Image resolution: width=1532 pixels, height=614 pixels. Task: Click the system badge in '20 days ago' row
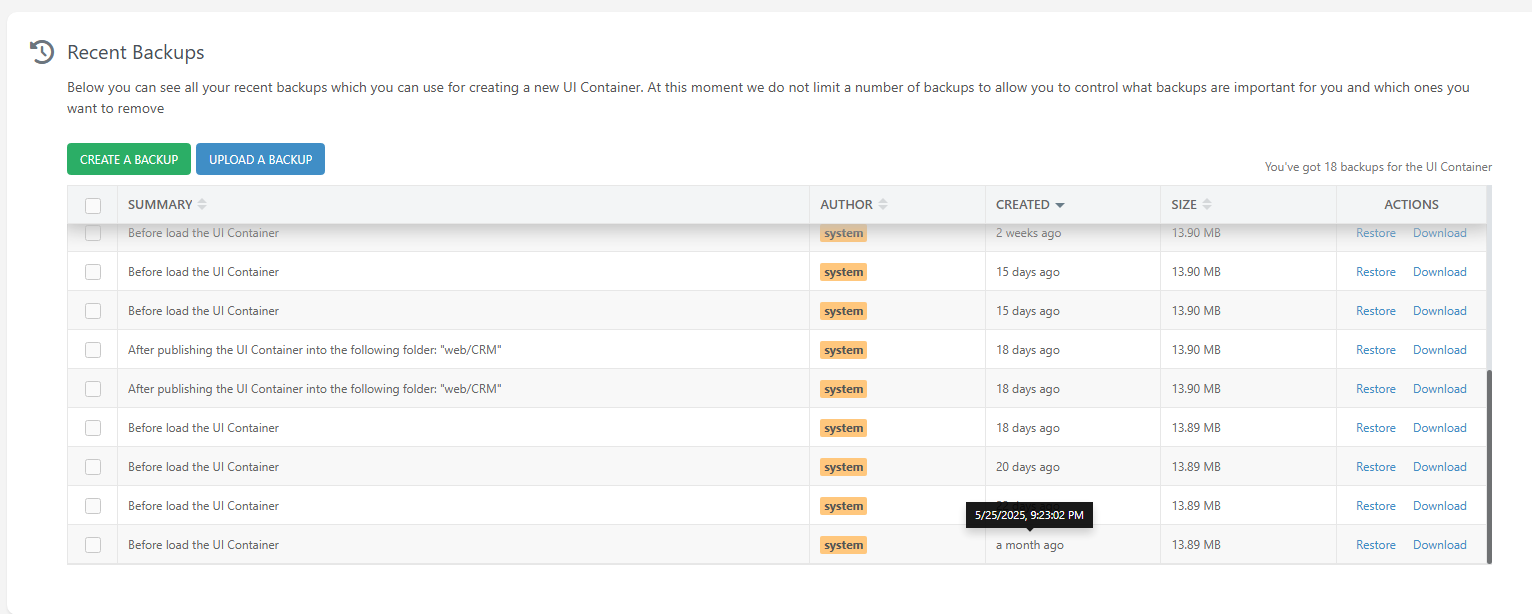pos(843,467)
